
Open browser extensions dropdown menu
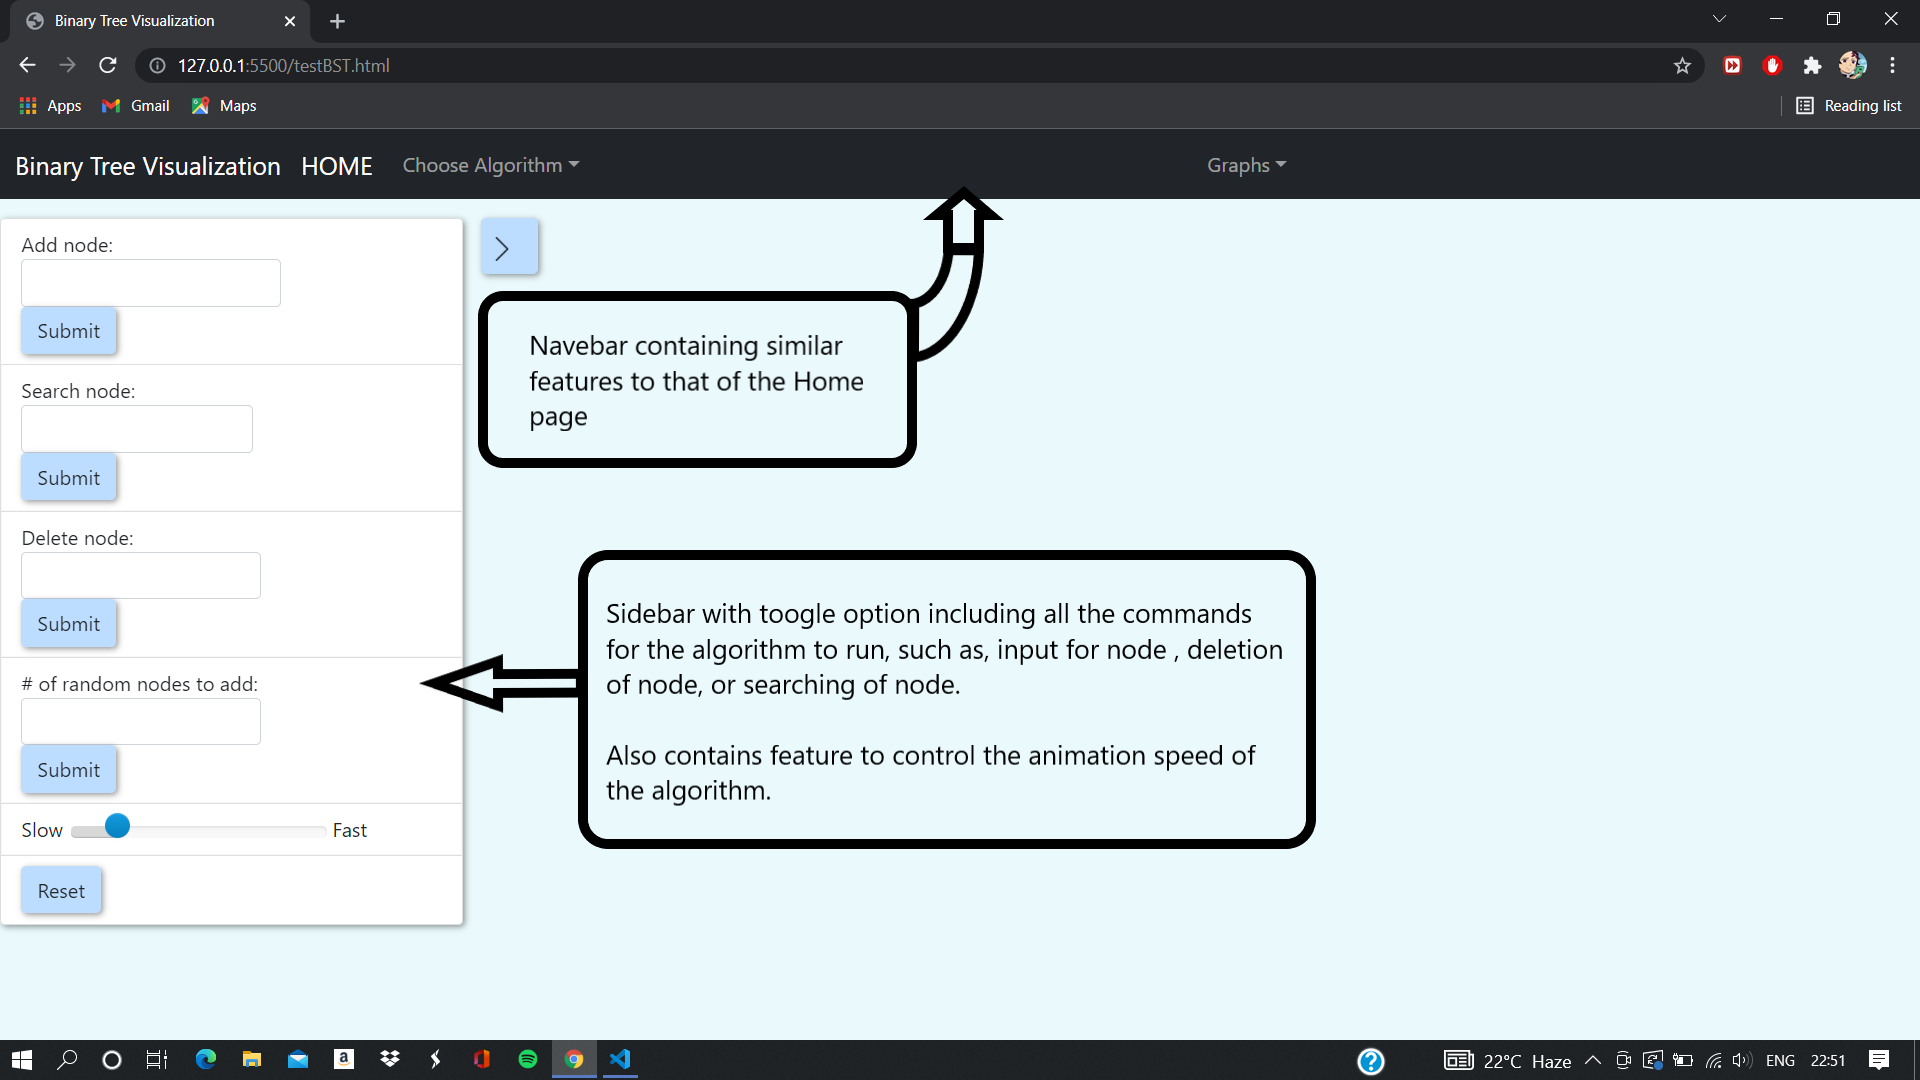(1813, 65)
